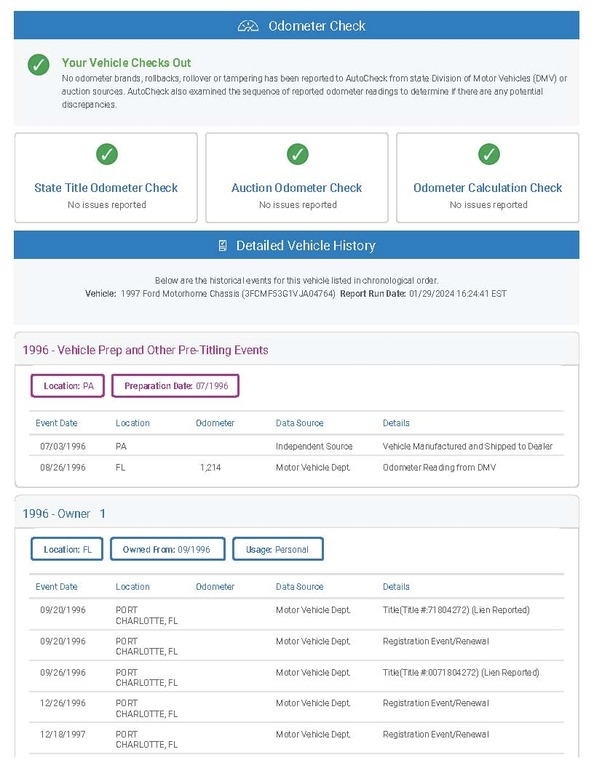
Task: Collapse the 1996 Owner 1 section header
Action: coord(297,513)
